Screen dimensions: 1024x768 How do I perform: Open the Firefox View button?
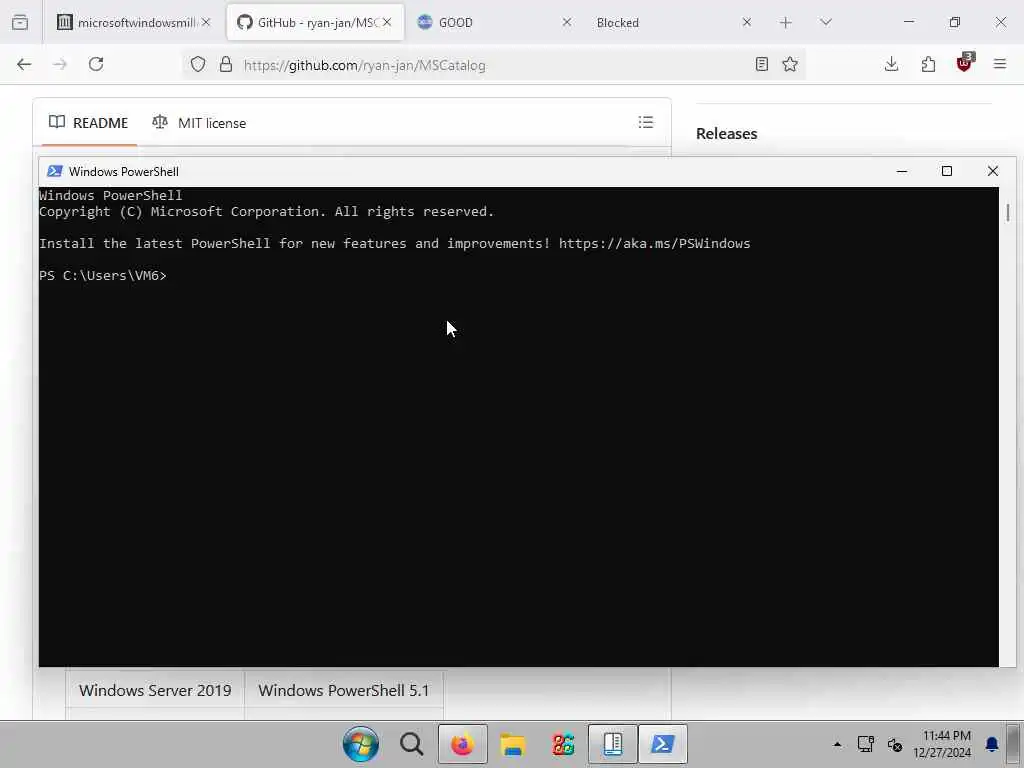click(20, 22)
